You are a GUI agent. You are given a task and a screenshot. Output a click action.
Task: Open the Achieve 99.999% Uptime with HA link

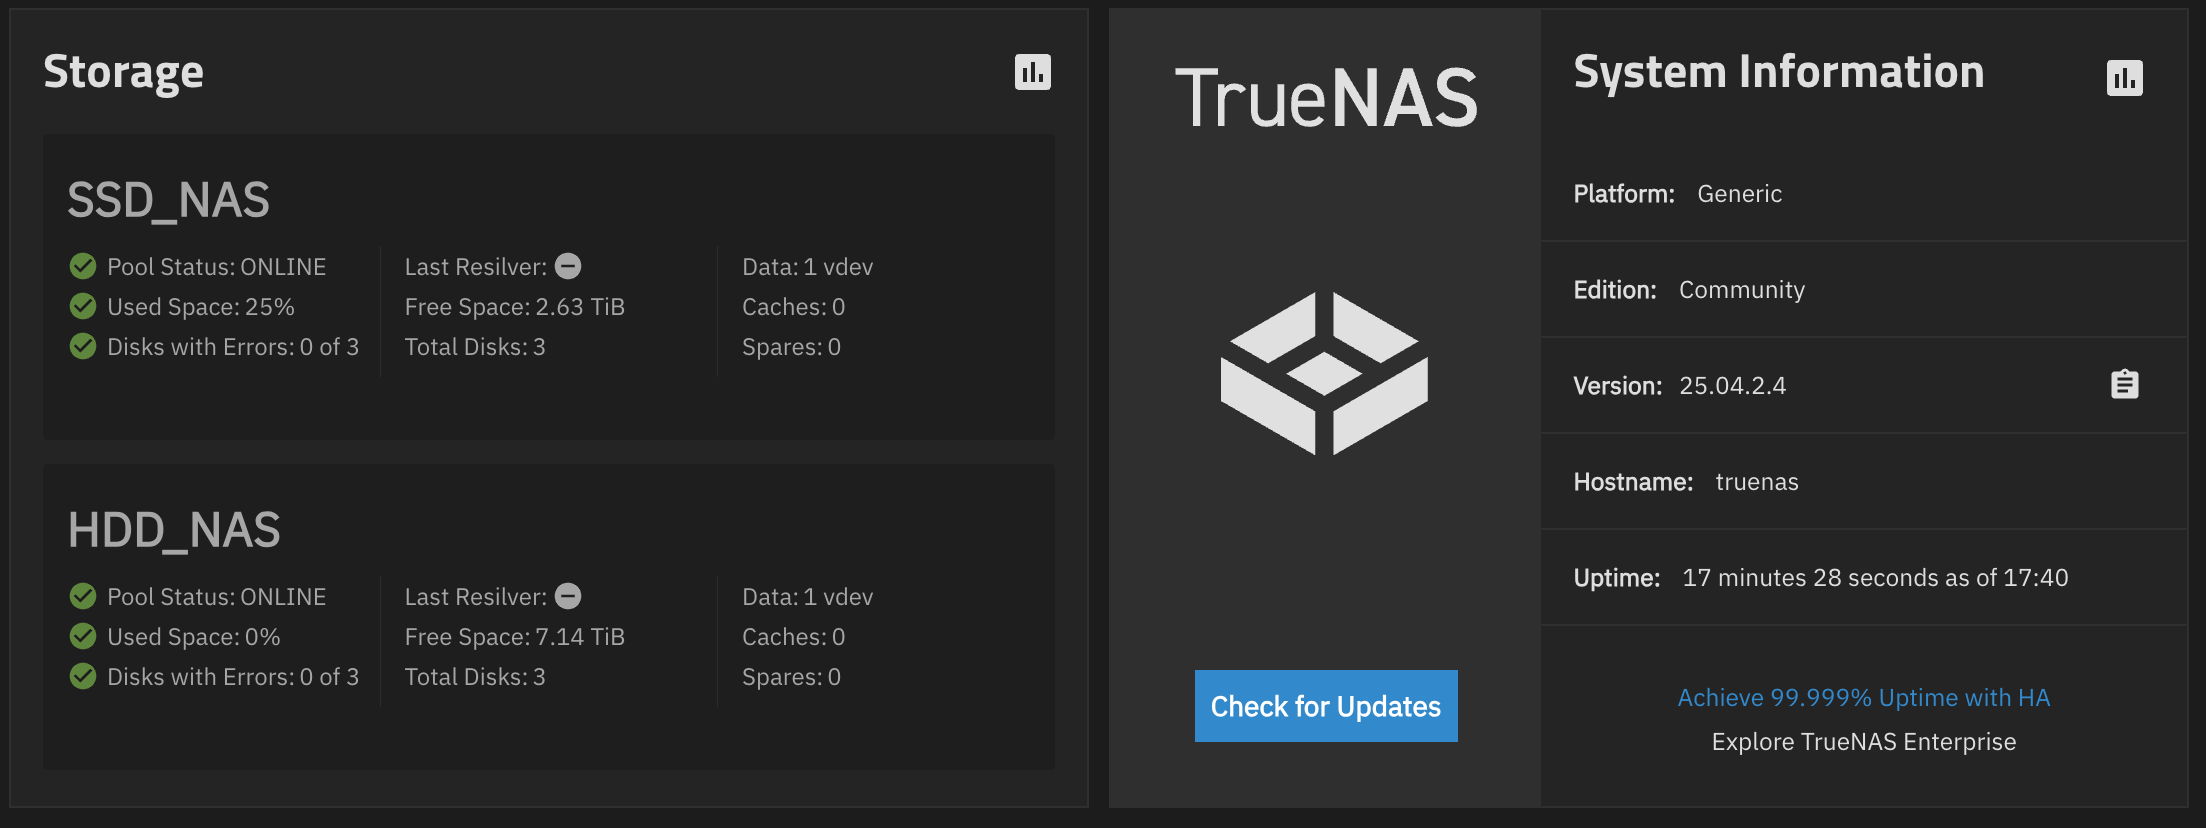click(1863, 698)
